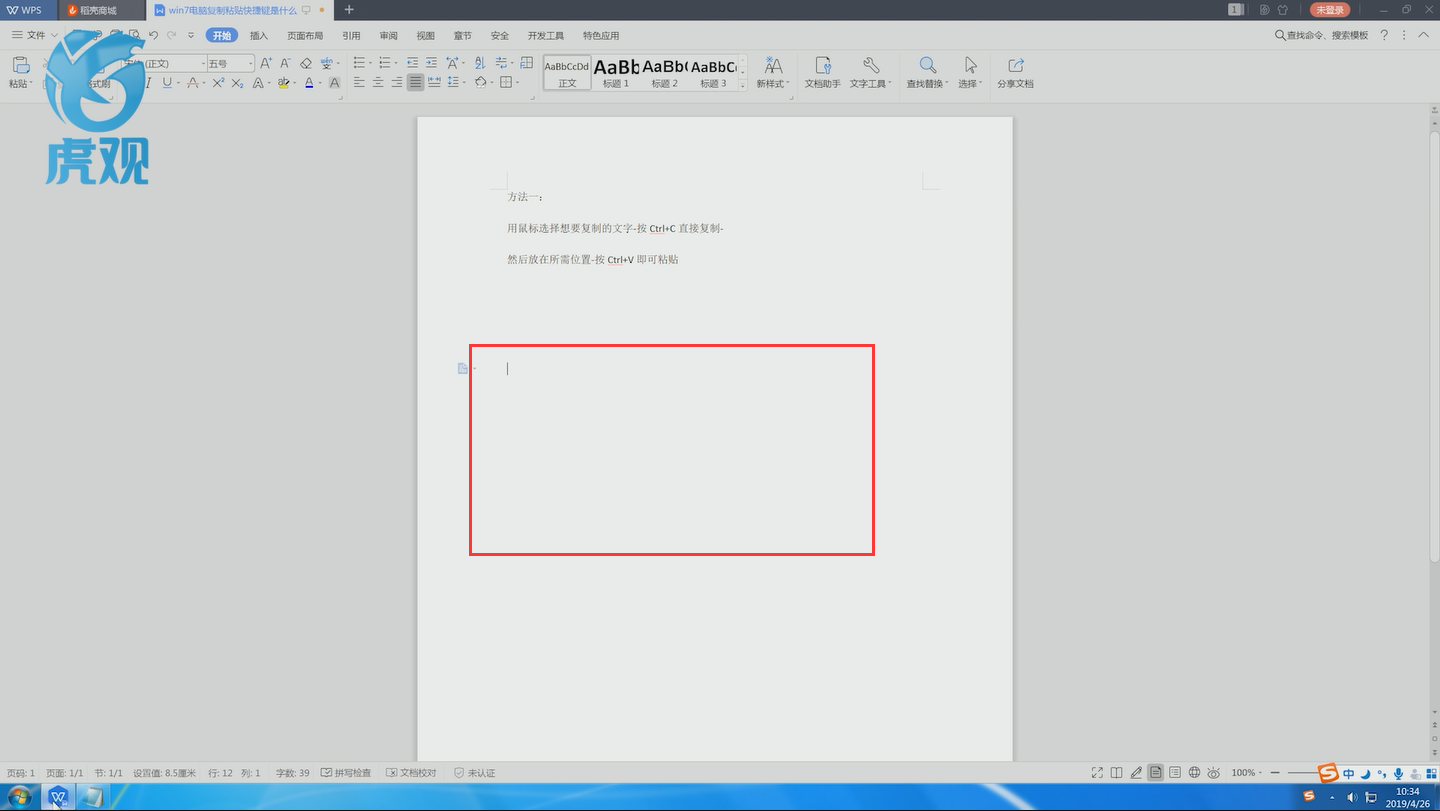Viewport: 1440px width, 811px height.
Task: Open the Windows Start menu
Action: click(20, 797)
